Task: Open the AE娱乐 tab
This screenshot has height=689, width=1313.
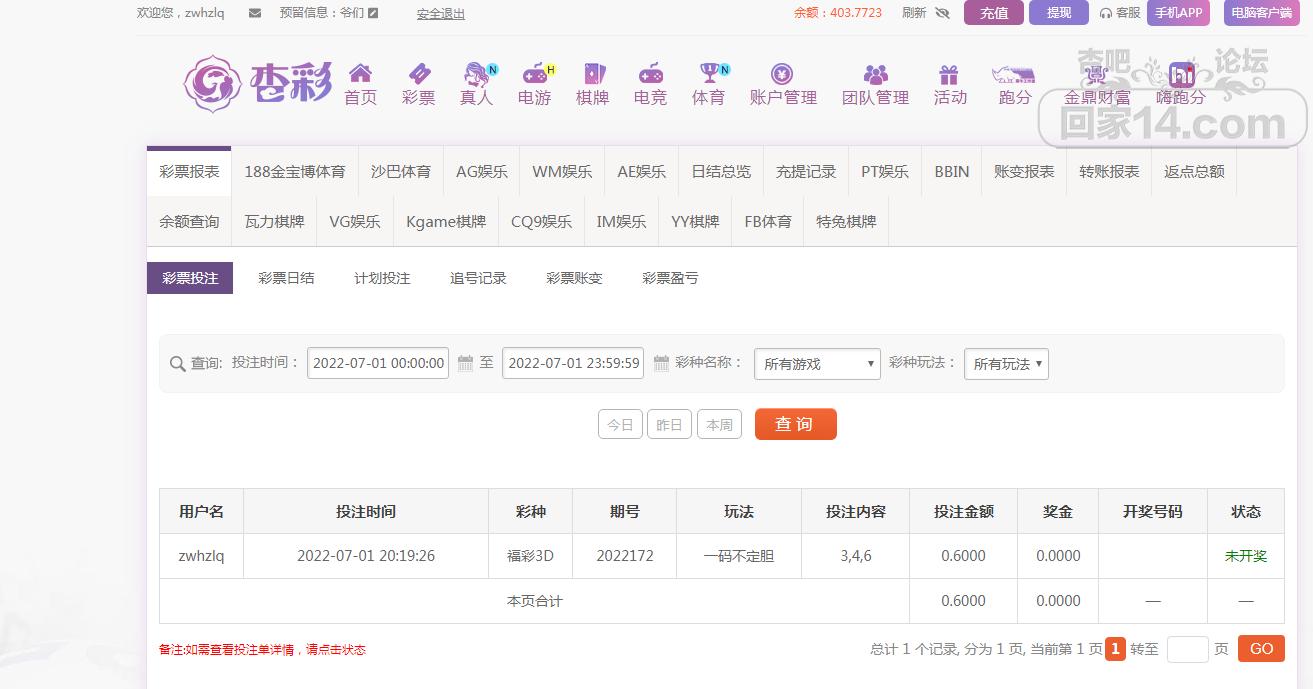Action: 642,171
